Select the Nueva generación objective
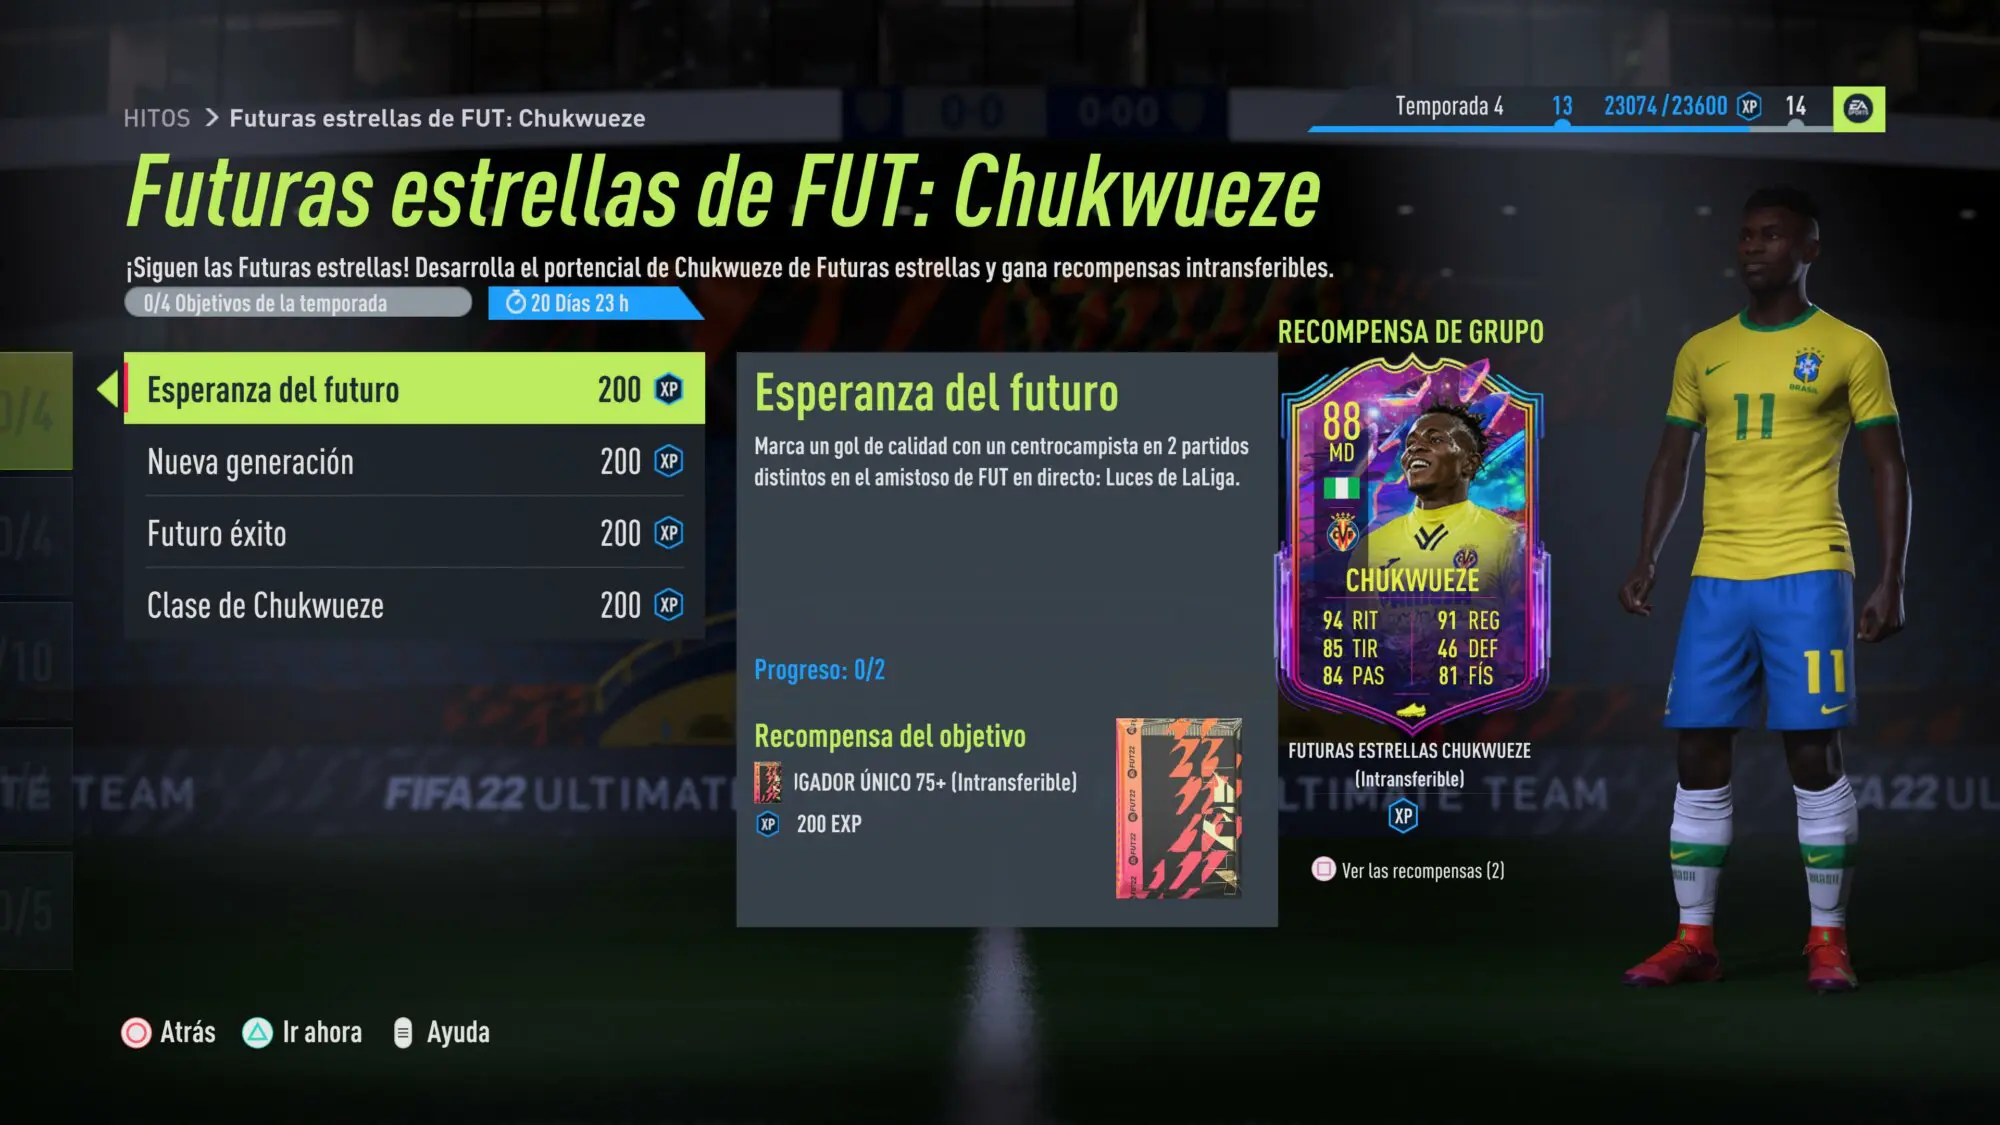 [414, 461]
